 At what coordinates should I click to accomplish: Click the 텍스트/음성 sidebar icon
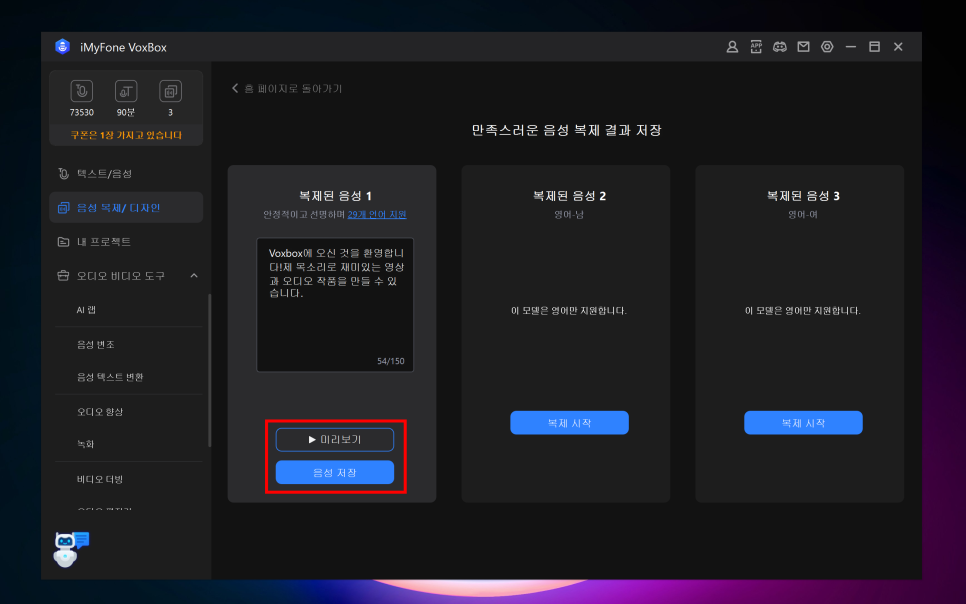(x=63, y=174)
